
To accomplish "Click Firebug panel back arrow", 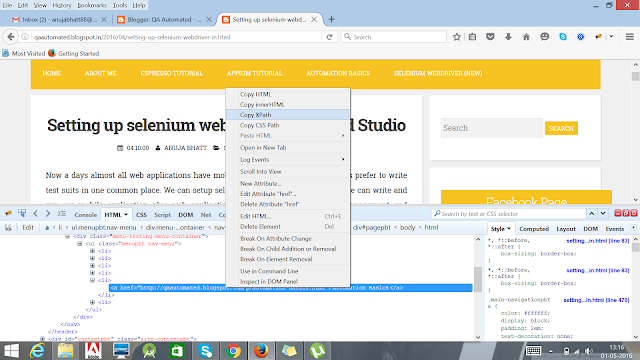I will tap(36, 213).
